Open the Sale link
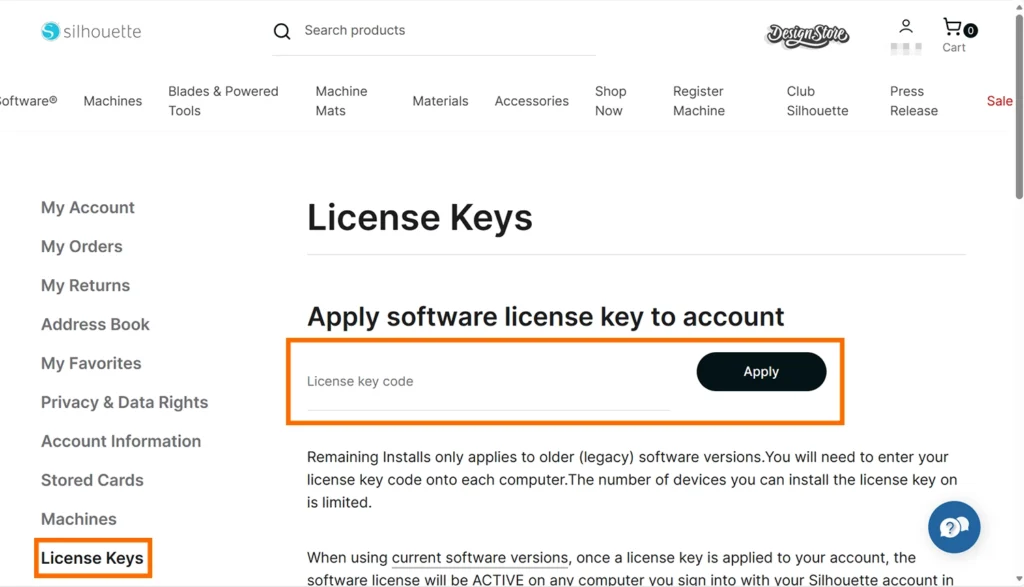The height and width of the screenshot is (587, 1024). click(x=999, y=101)
